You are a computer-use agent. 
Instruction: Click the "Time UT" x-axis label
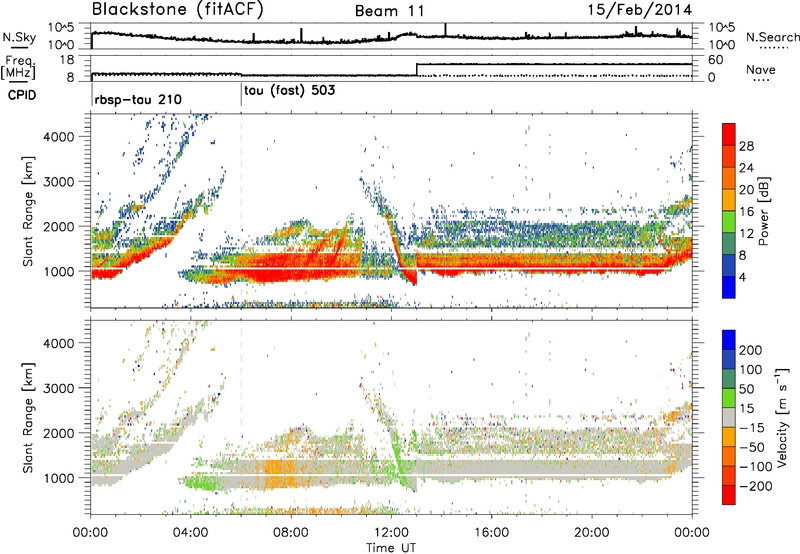[x=391, y=548]
